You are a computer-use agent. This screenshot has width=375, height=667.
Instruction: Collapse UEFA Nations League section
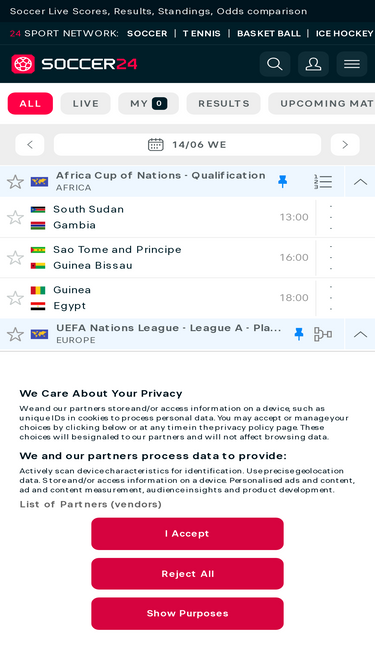pyautogui.click(x=360, y=334)
